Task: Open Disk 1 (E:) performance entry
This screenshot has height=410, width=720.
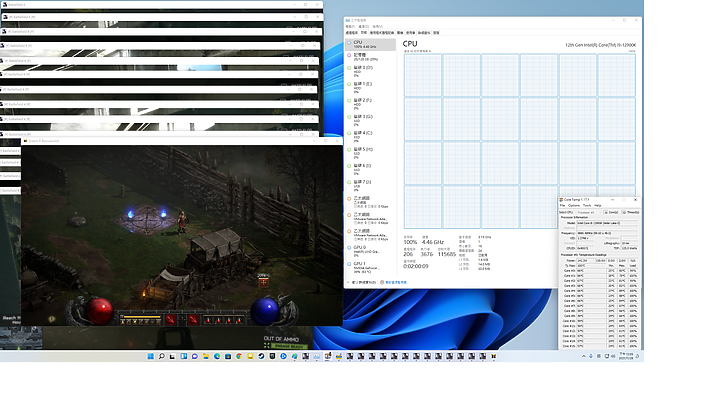Action: pos(370,87)
